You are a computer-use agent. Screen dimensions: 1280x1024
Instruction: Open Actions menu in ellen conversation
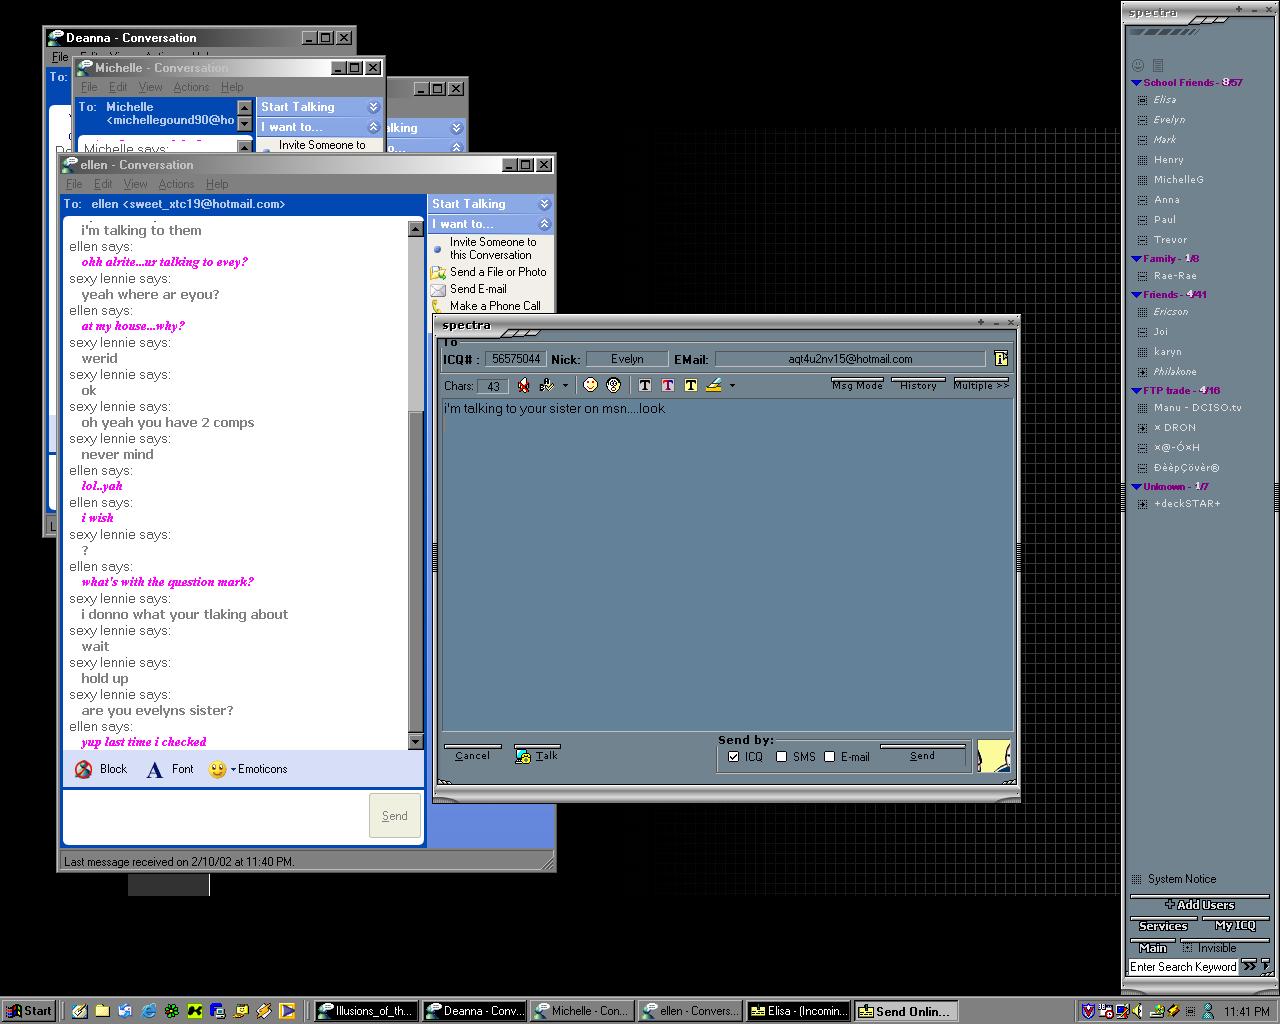pos(176,184)
